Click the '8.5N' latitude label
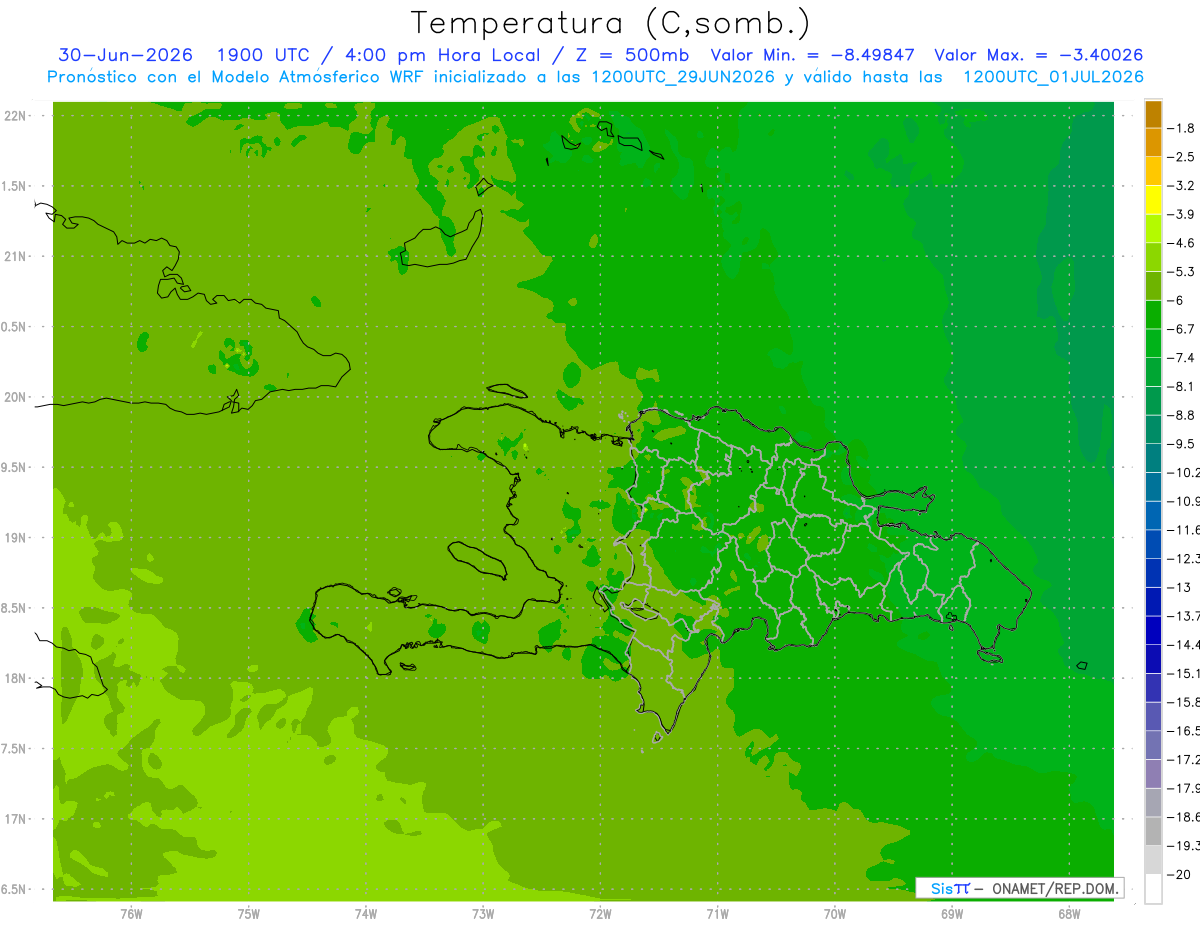The image size is (1200, 927). point(15,609)
